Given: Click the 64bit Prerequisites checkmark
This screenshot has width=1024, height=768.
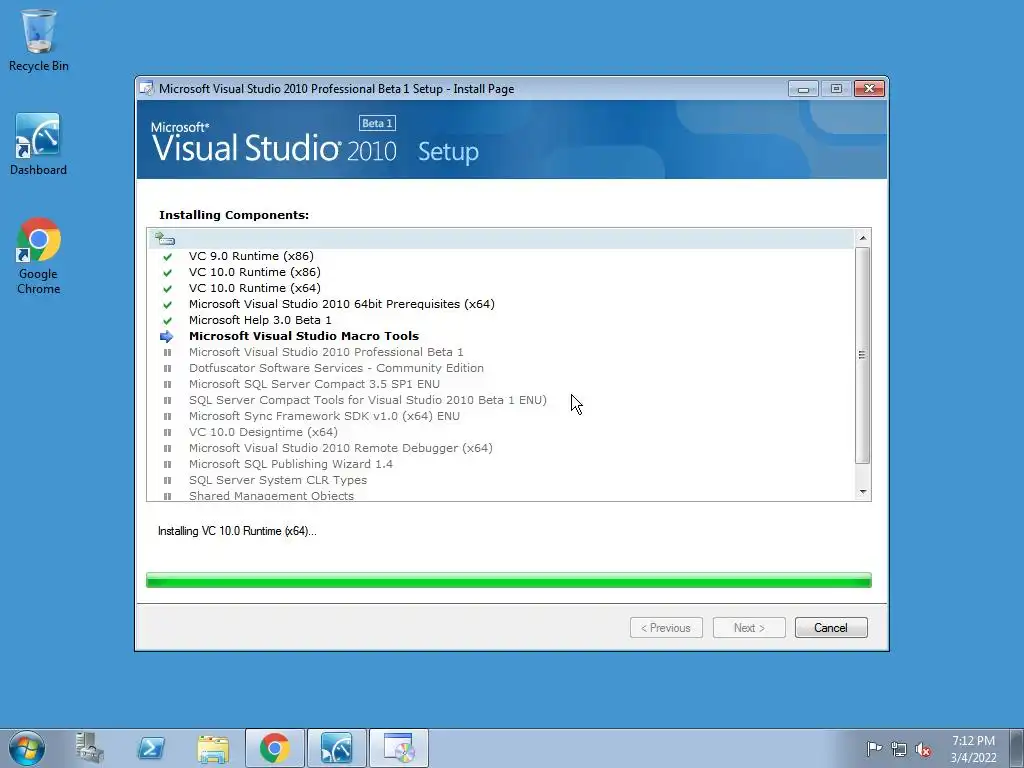Looking at the screenshot, I should click(167, 304).
